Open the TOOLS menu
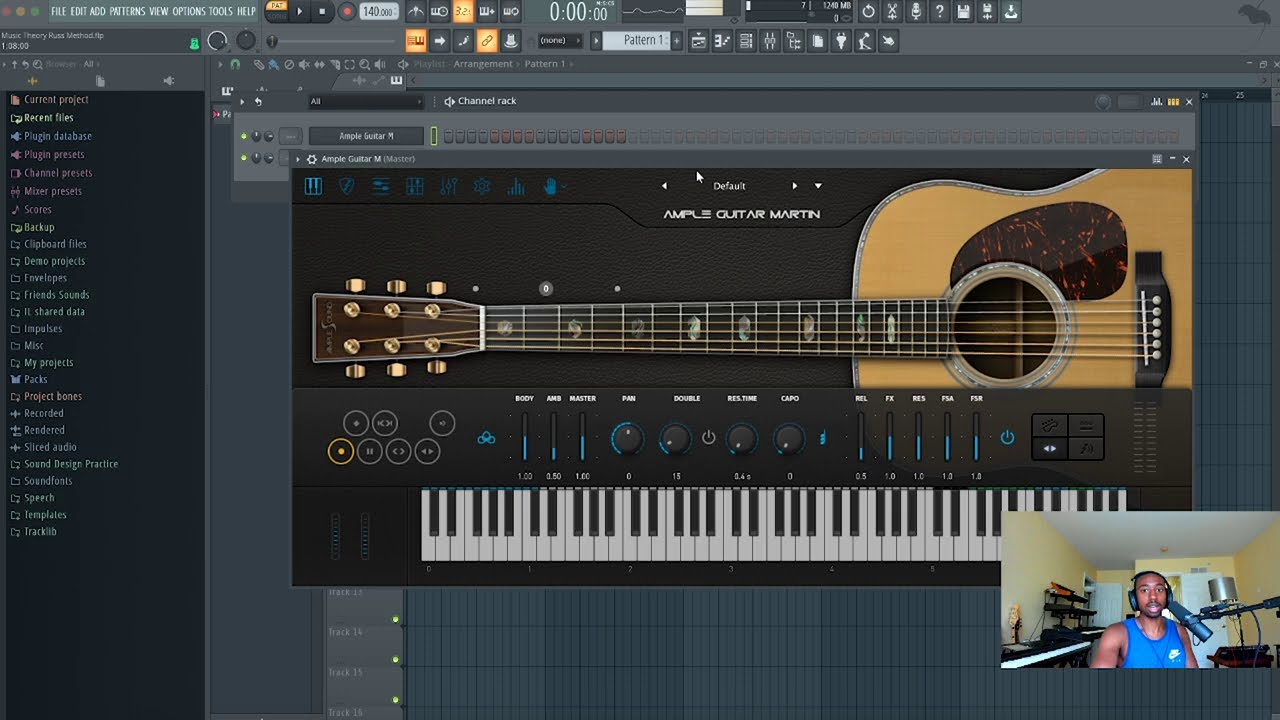 (221, 11)
